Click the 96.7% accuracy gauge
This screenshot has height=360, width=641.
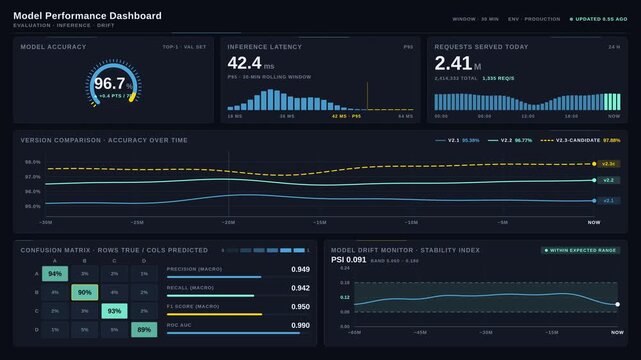click(114, 84)
